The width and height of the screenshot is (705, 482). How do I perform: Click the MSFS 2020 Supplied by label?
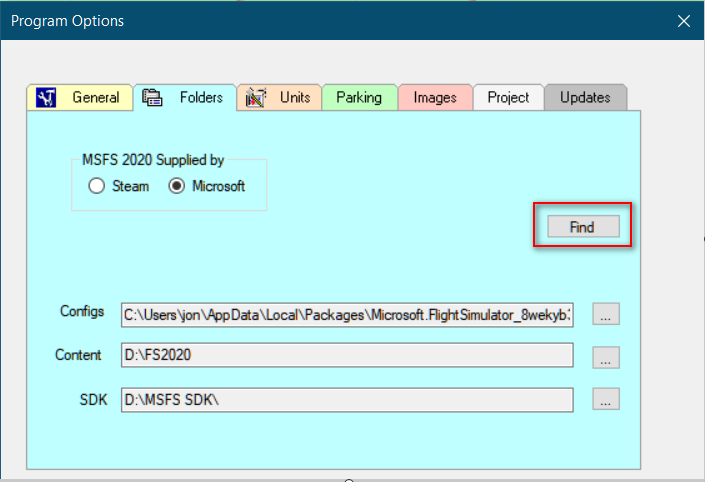153,160
